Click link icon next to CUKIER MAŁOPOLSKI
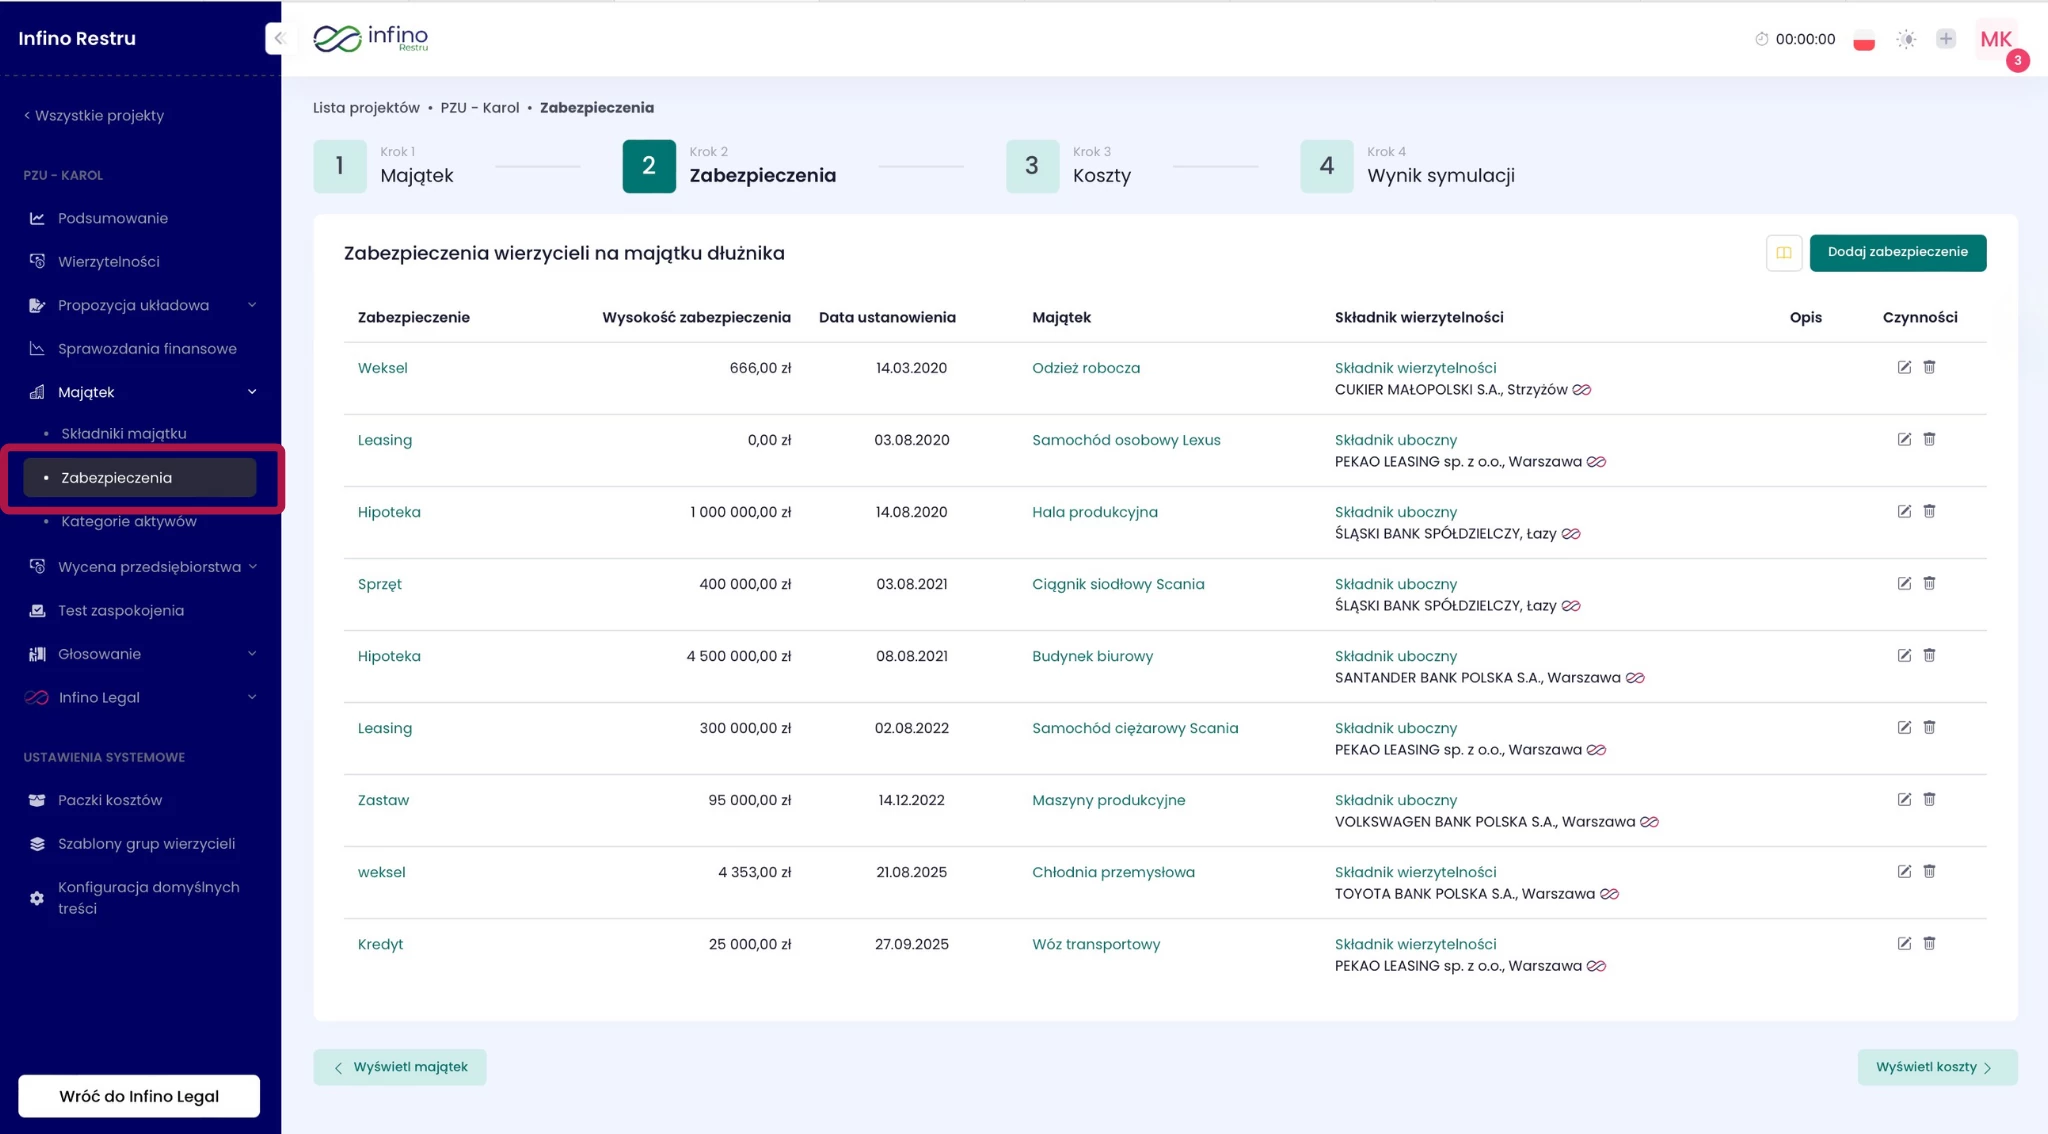The height and width of the screenshot is (1134, 2048). click(1582, 390)
